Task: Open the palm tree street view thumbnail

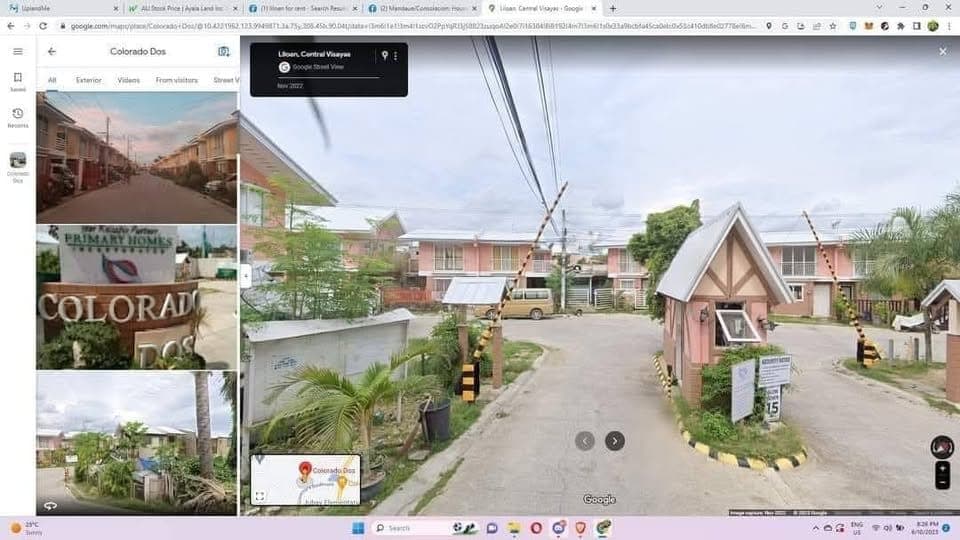Action: tap(137, 443)
